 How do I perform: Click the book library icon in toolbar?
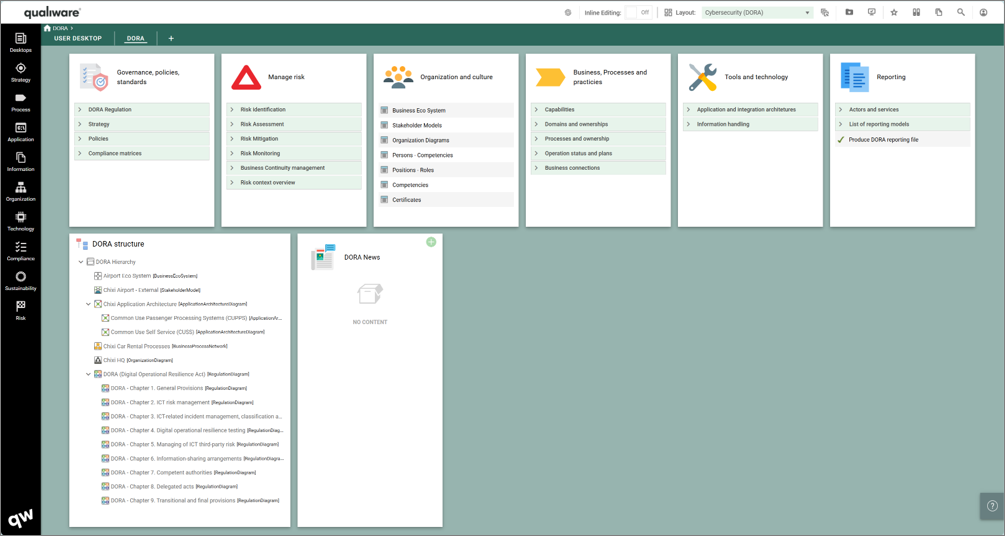click(917, 12)
